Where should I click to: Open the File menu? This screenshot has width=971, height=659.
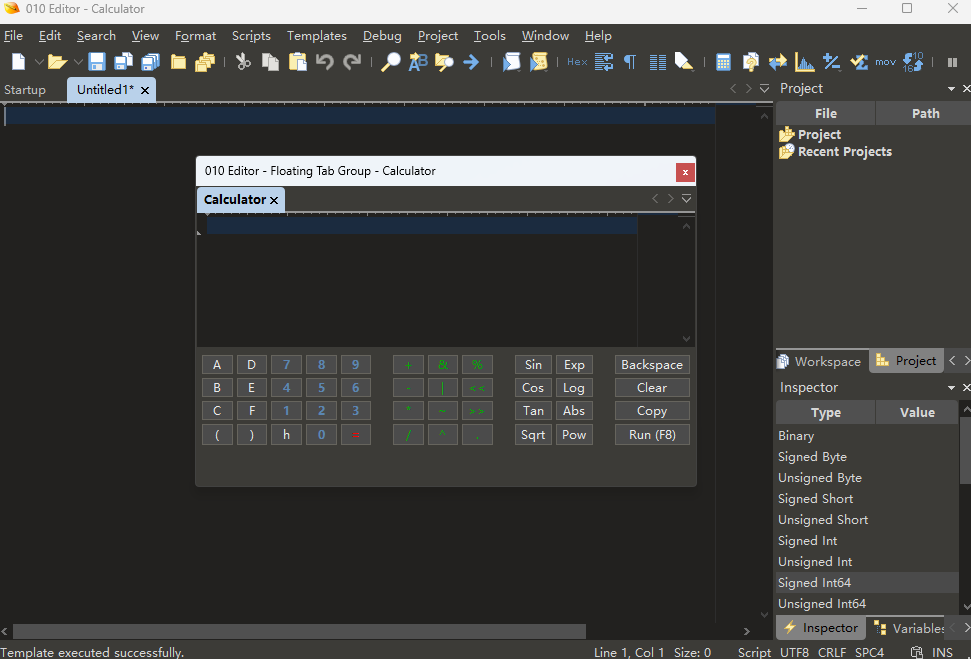pos(13,36)
